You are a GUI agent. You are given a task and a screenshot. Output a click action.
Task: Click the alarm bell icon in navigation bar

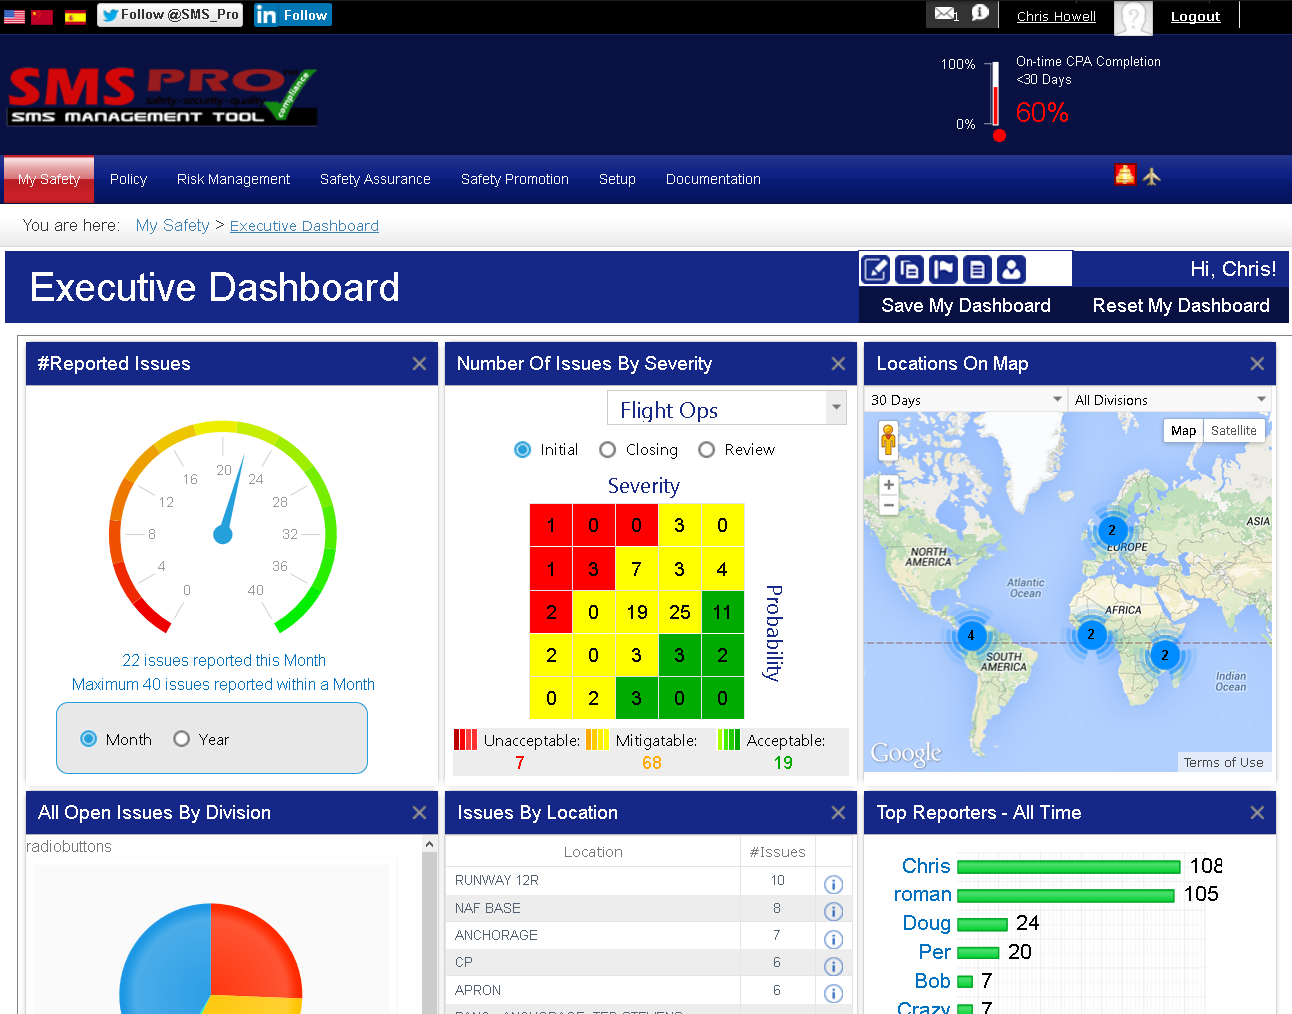[x=1125, y=175]
